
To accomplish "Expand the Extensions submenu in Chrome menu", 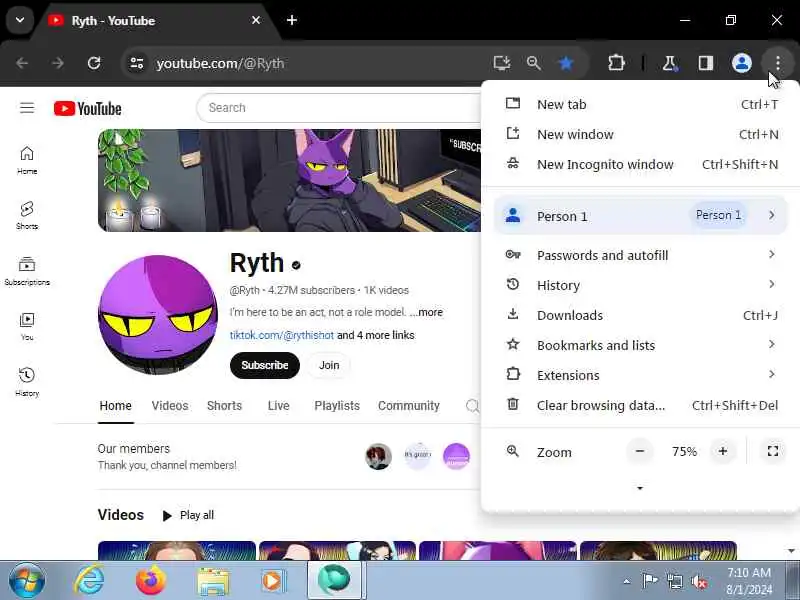I will point(640,376).
